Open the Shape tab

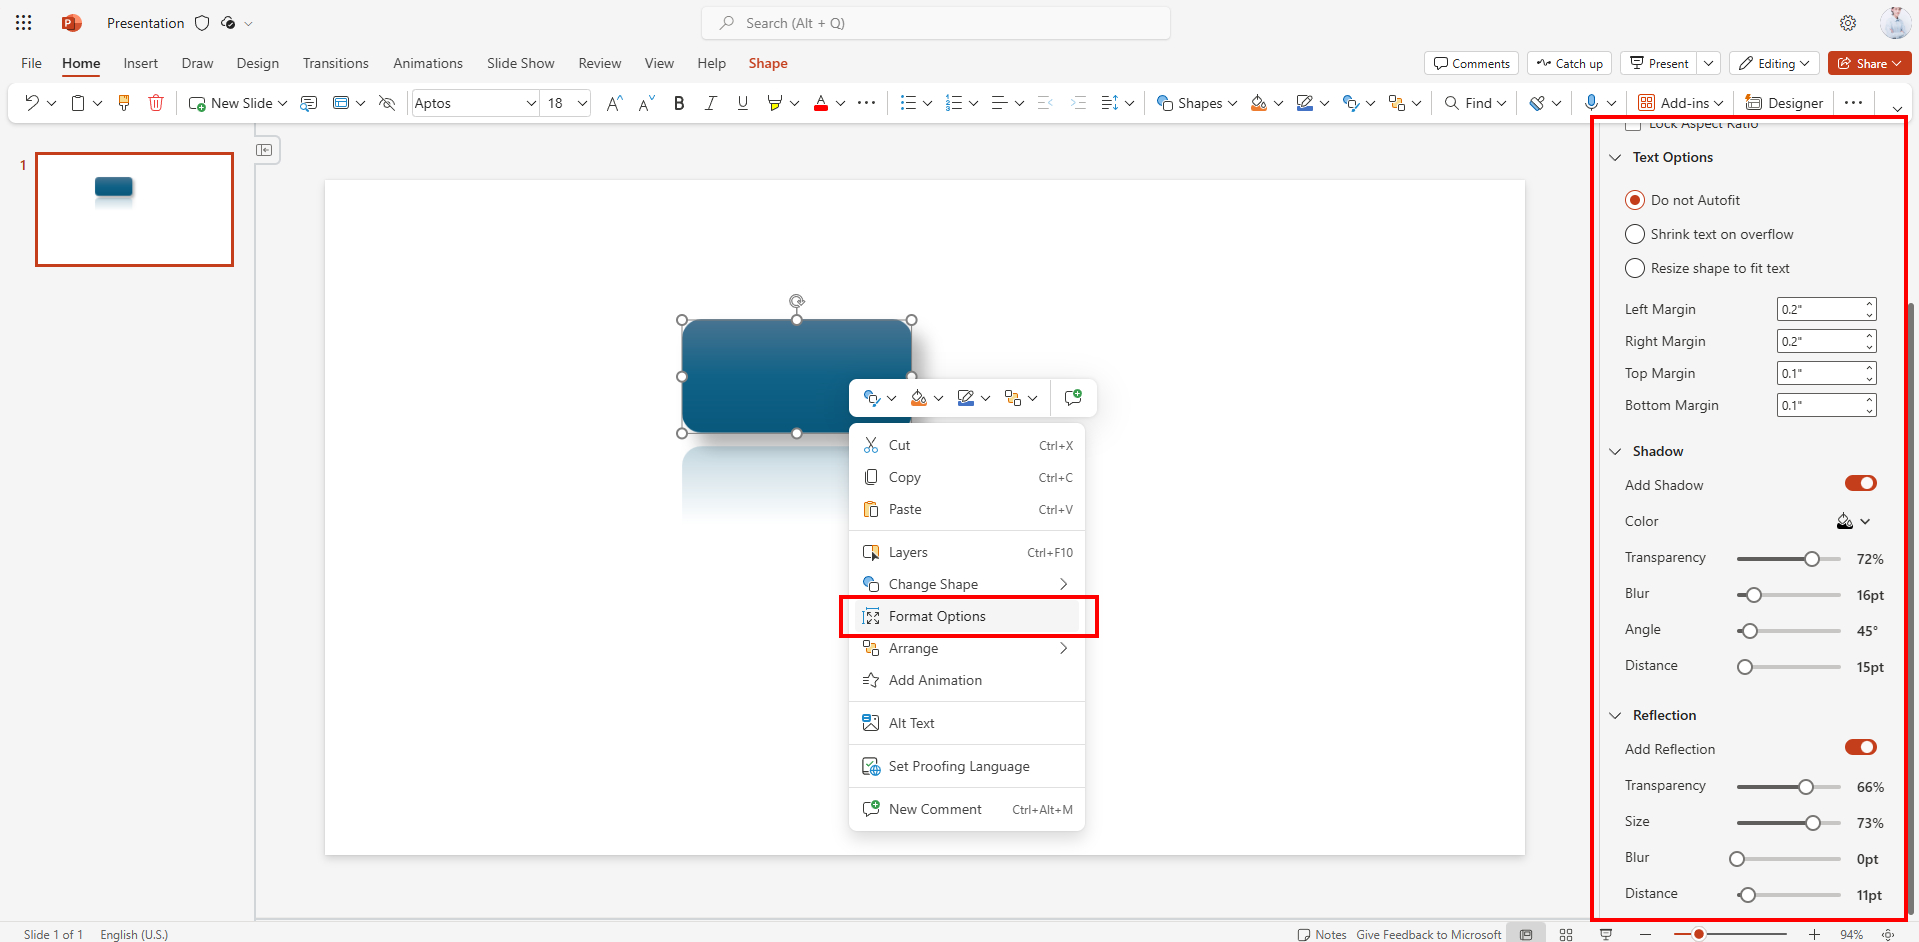pyautogui.click(x=768, y=63)
